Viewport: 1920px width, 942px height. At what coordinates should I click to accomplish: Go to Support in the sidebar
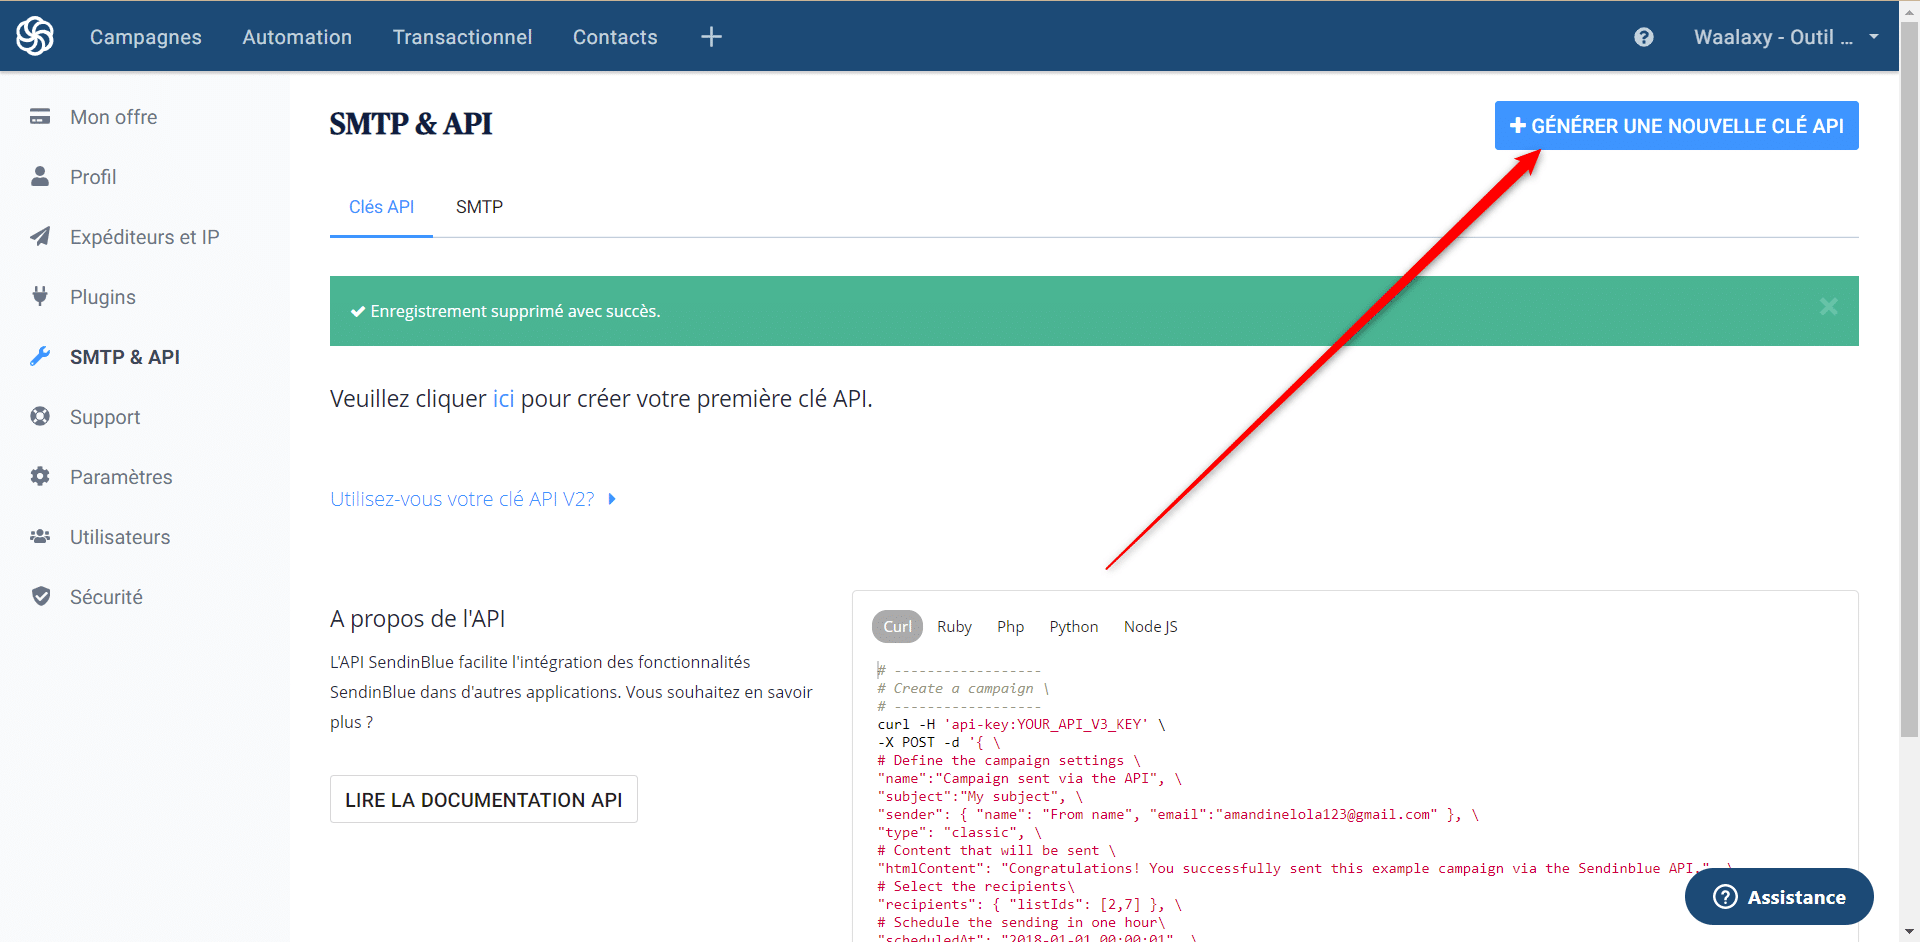(105, 417)
